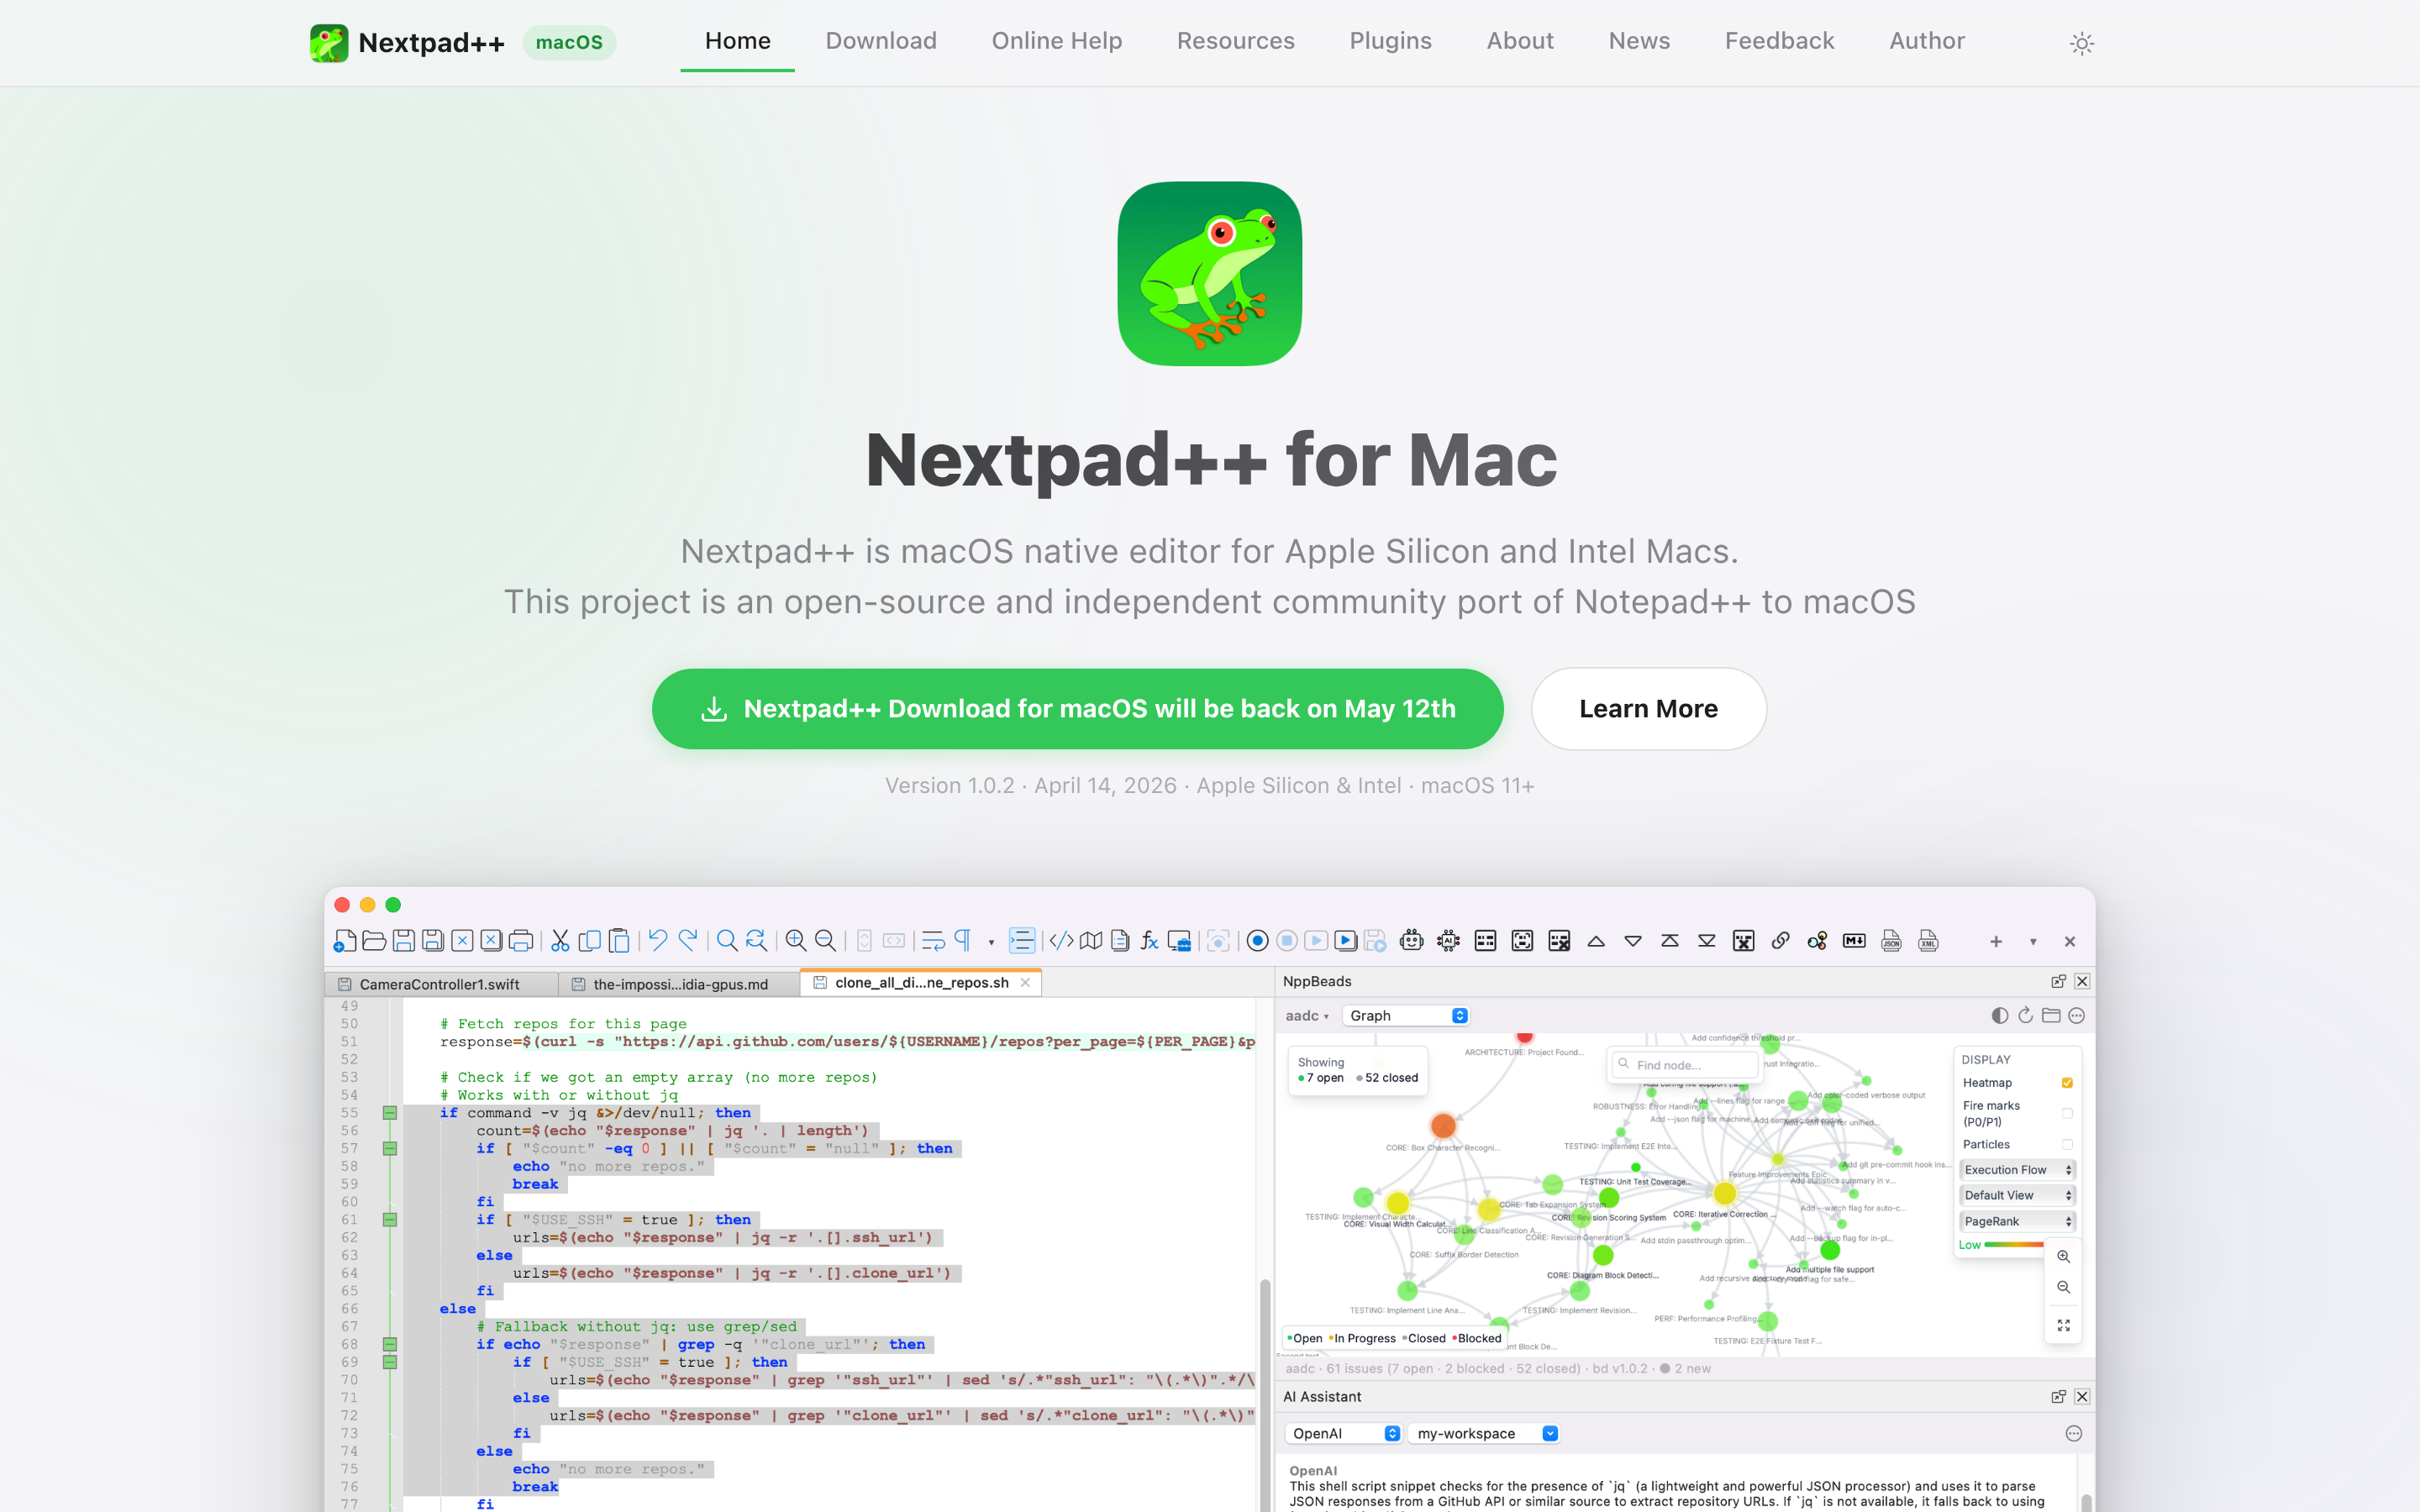Click the graph Zoom In magnifier button
This screenshot has height=1512, width=2420.
pos(2063,1257)
